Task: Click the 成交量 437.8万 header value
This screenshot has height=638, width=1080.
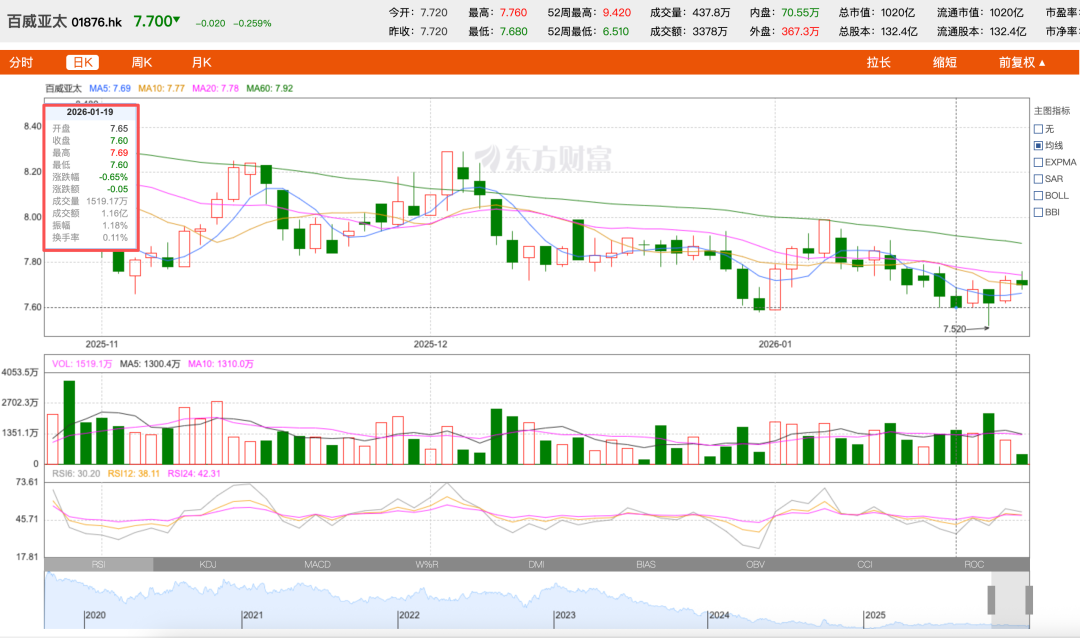Action: 711,12
